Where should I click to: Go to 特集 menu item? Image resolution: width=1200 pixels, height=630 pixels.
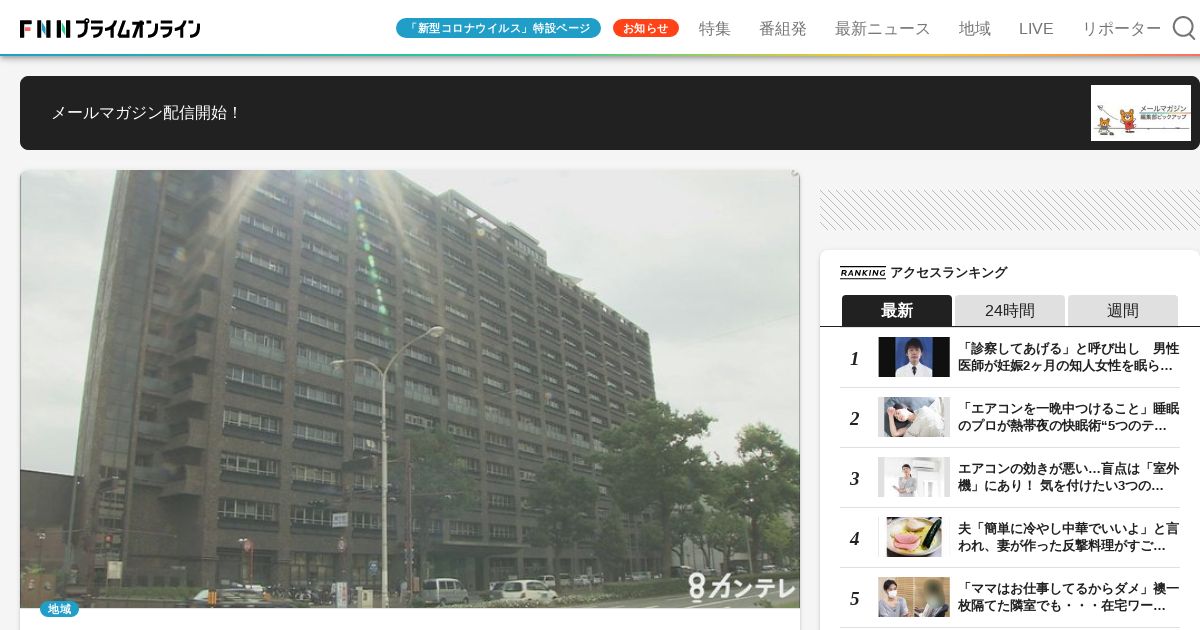click(715, 29)
